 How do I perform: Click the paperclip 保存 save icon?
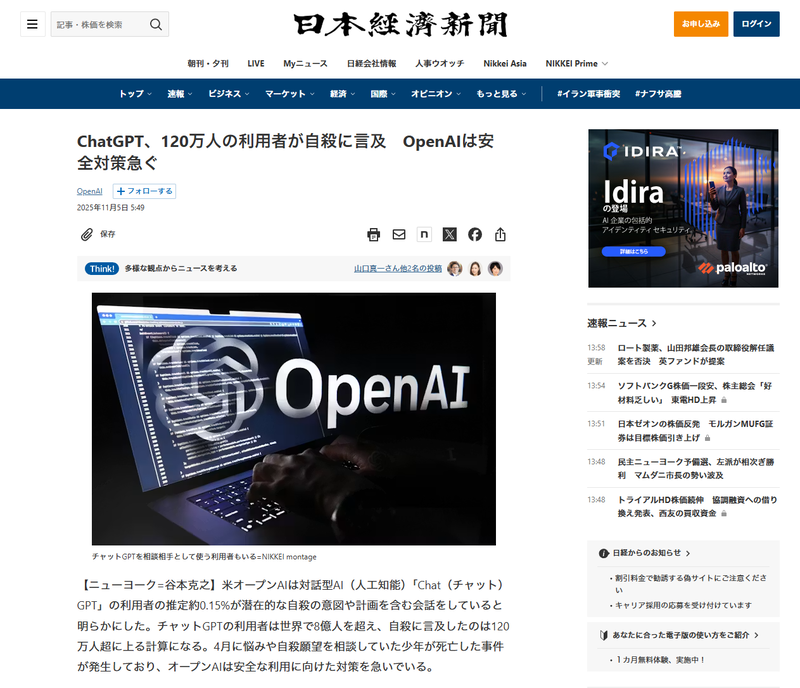tap(87, 234)
